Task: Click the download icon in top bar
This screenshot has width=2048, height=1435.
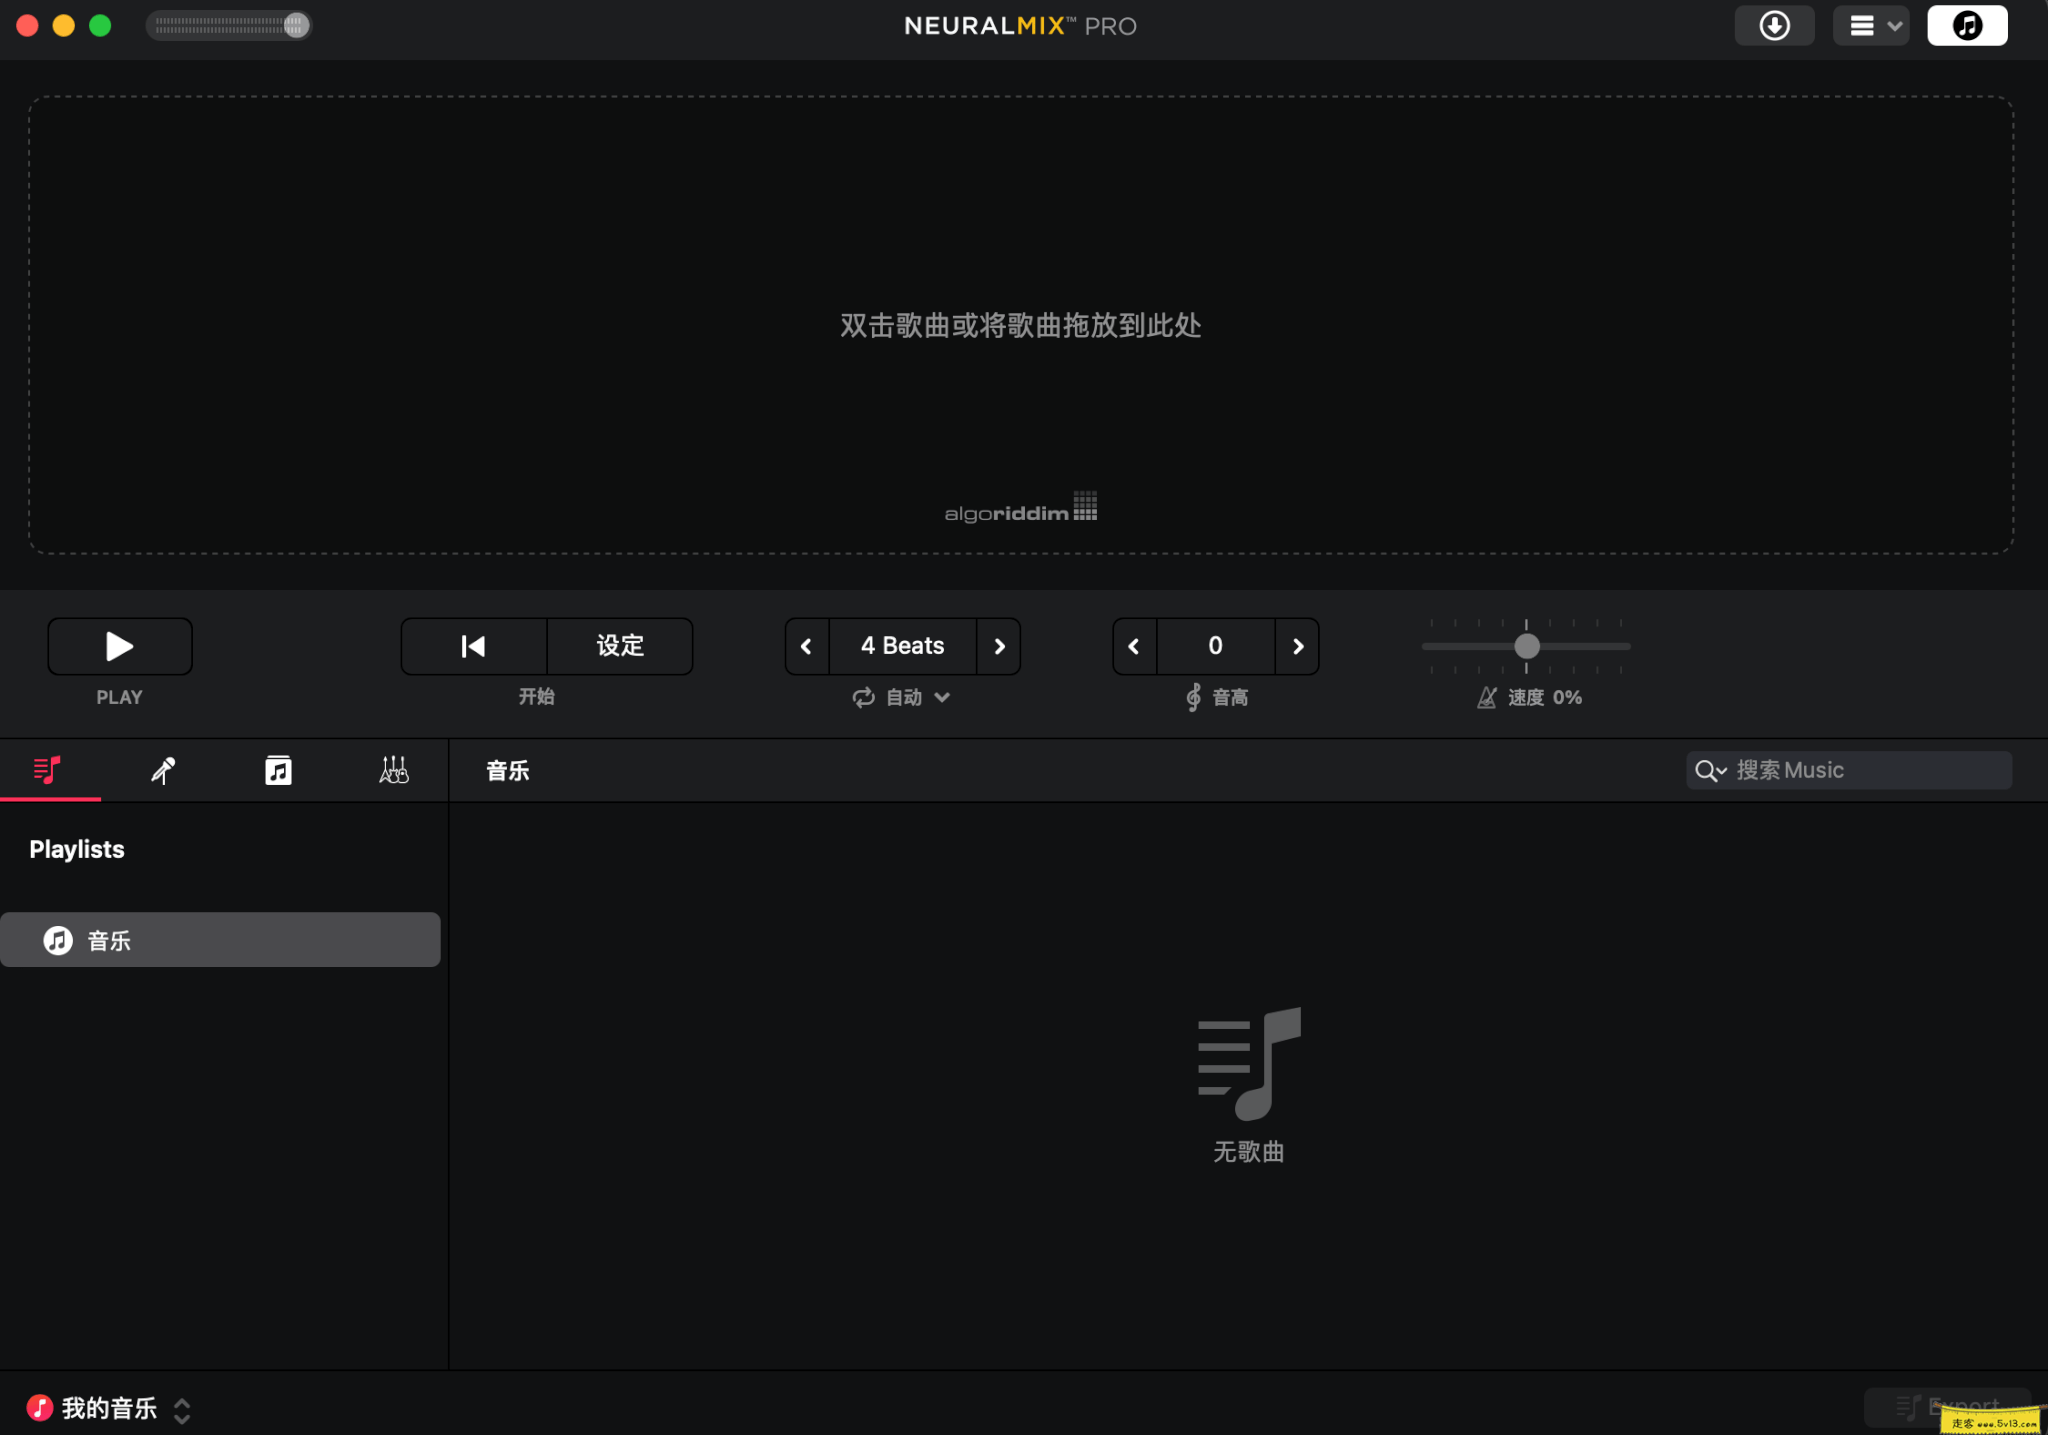Action: point(1773,25)
